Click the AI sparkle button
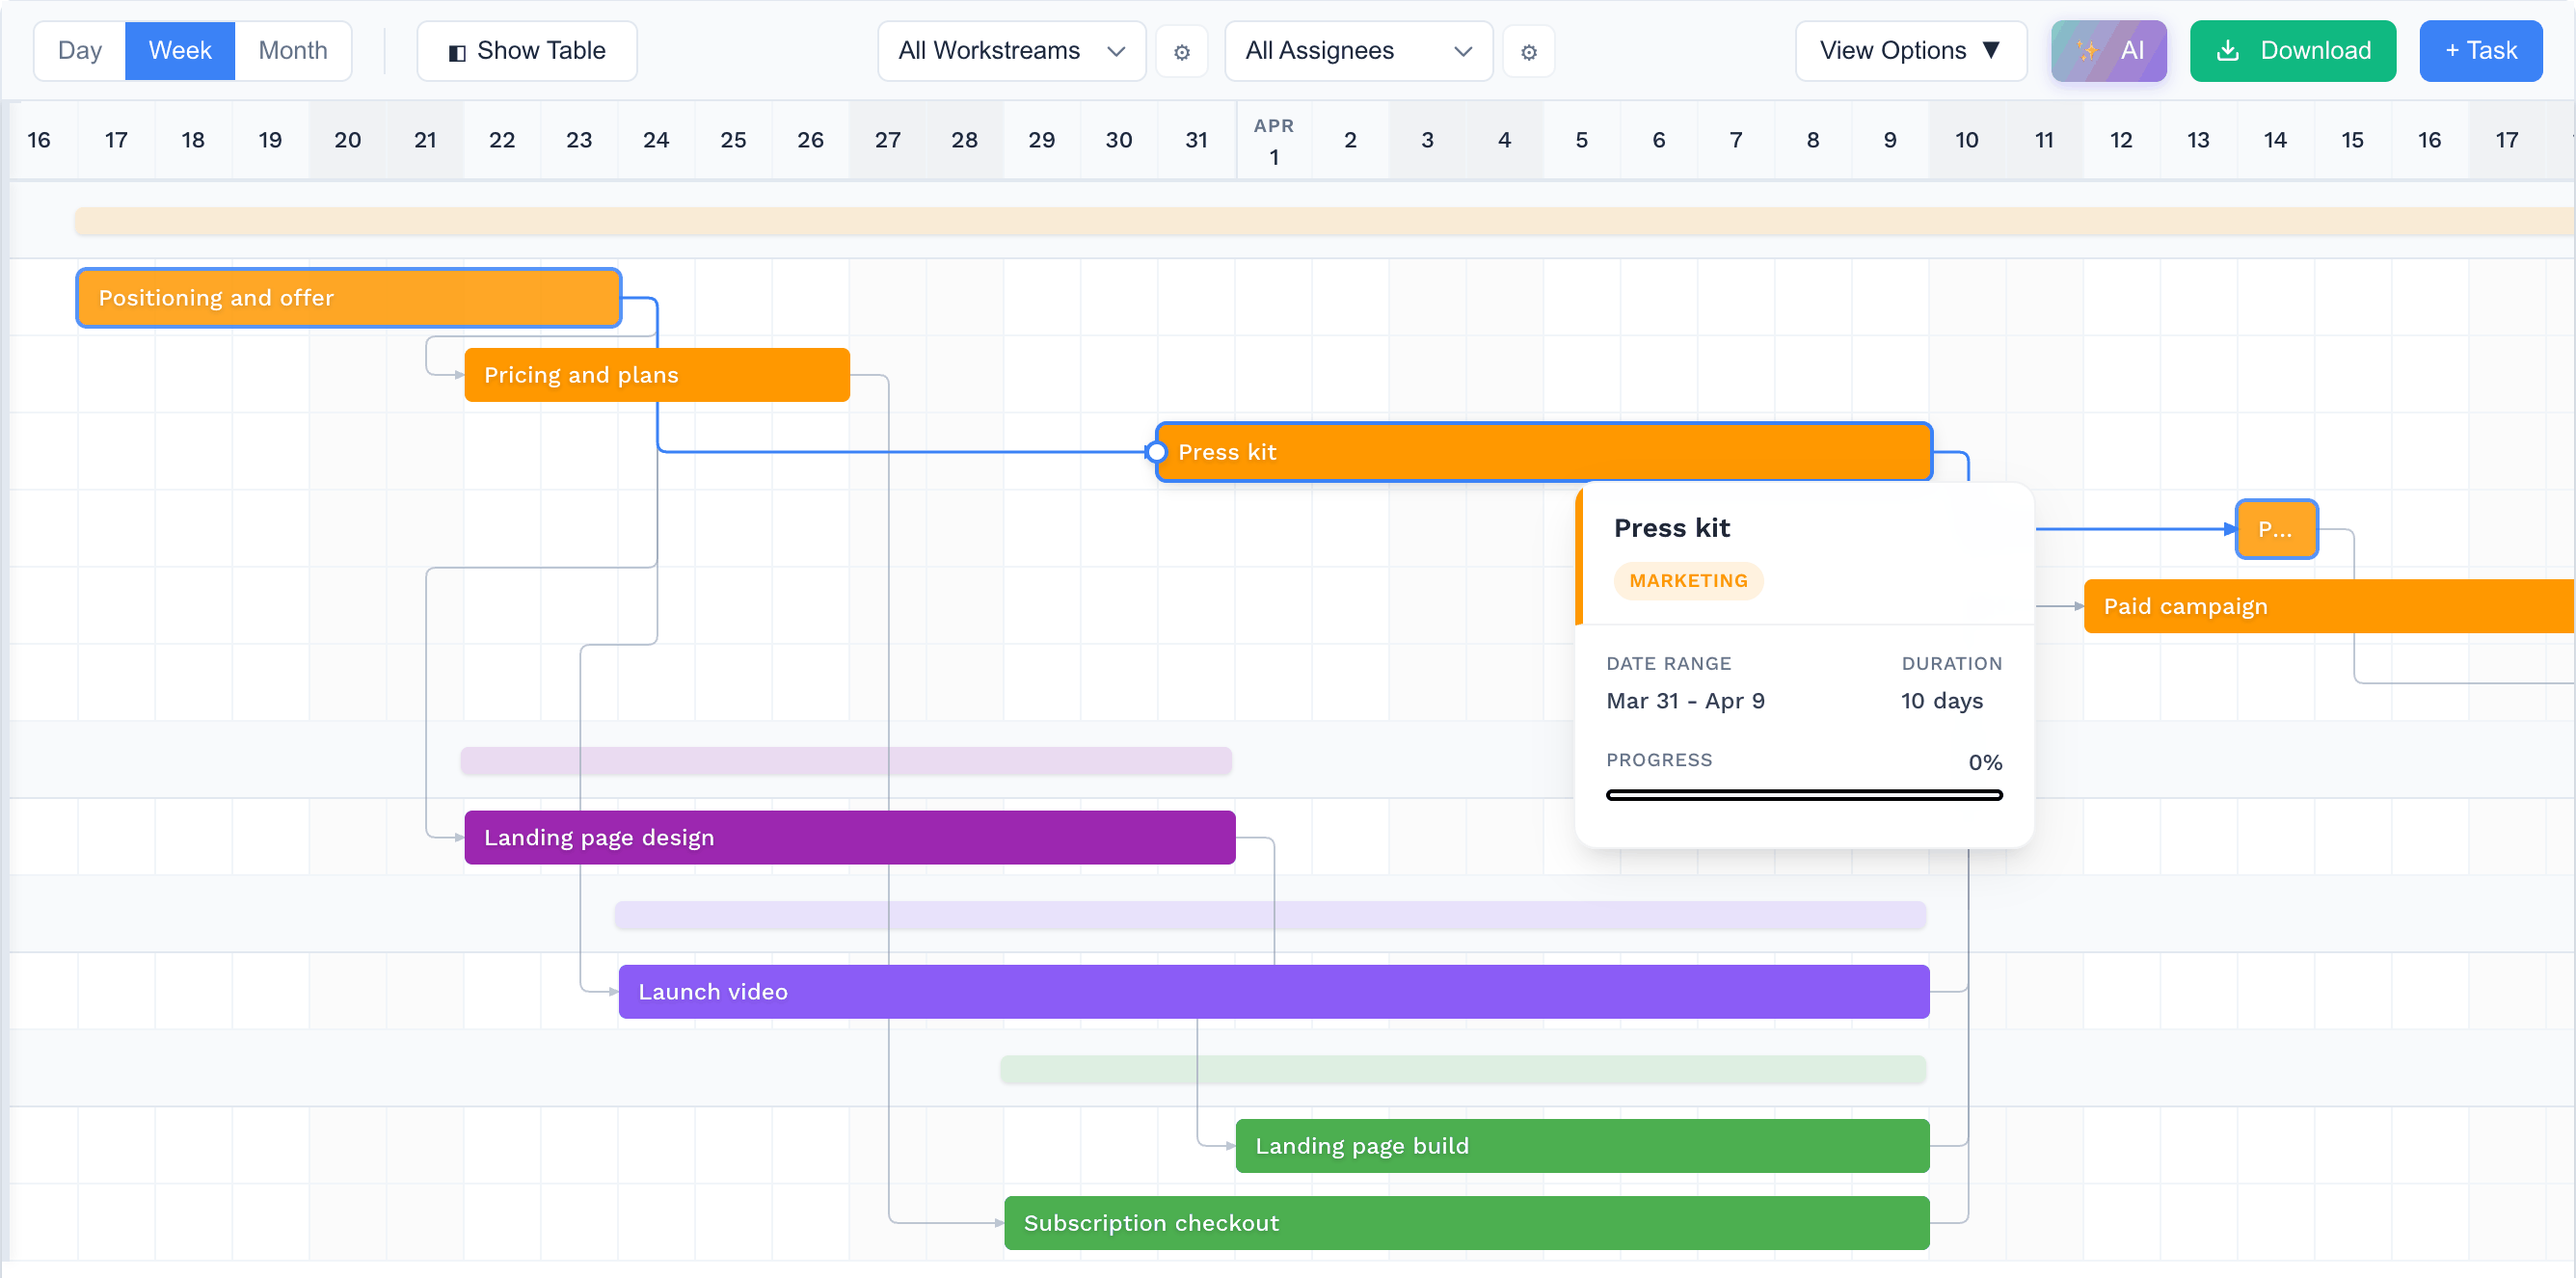The width and height of the screenshot is (2576, 1278). point(2108,50)
